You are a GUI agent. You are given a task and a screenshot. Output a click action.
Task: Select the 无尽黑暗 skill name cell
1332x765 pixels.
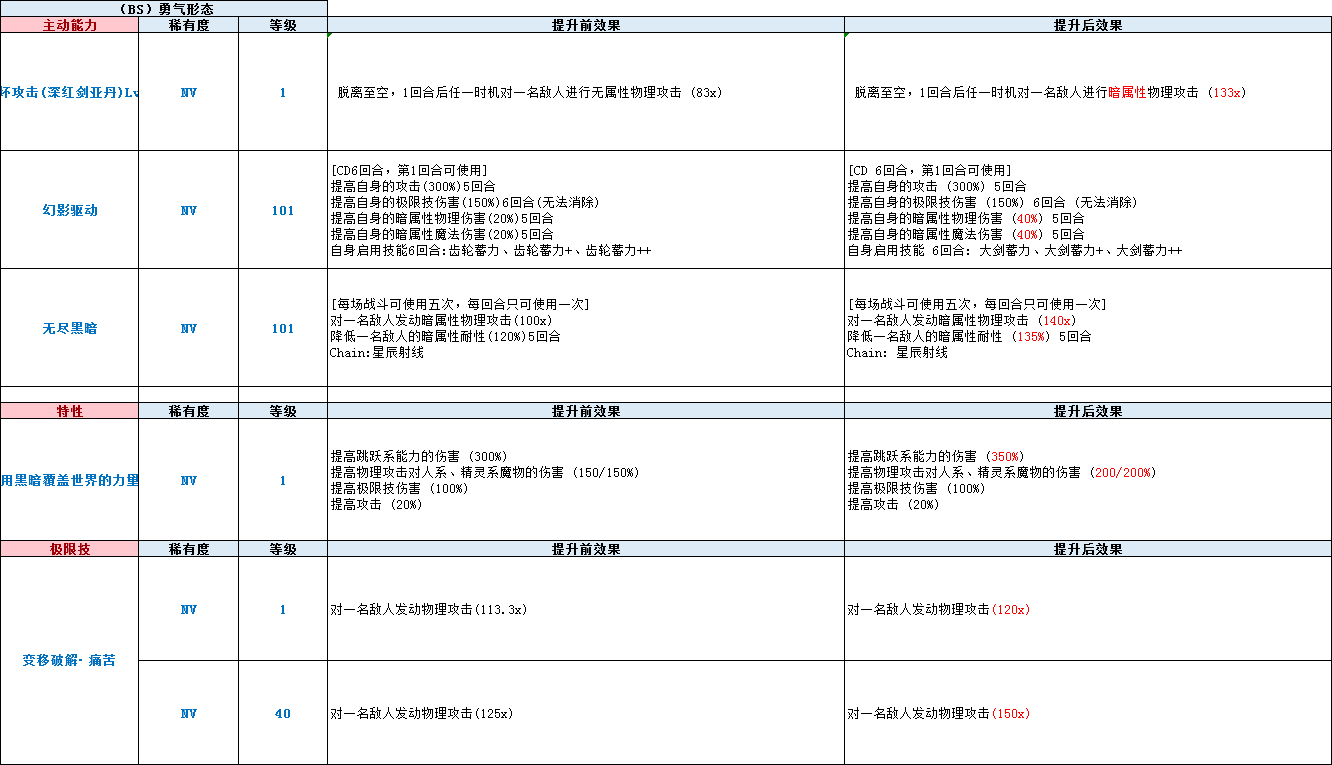[69, 328]
